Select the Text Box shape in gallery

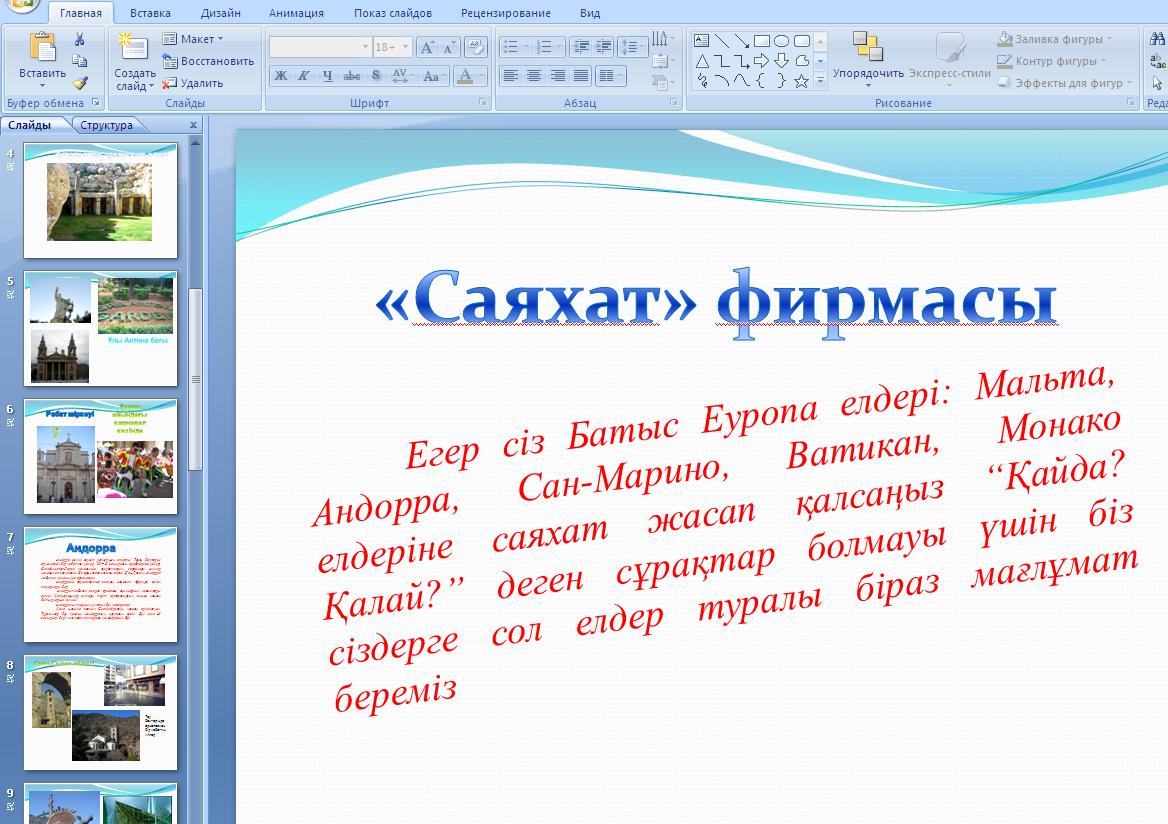[x=702, y=40]
